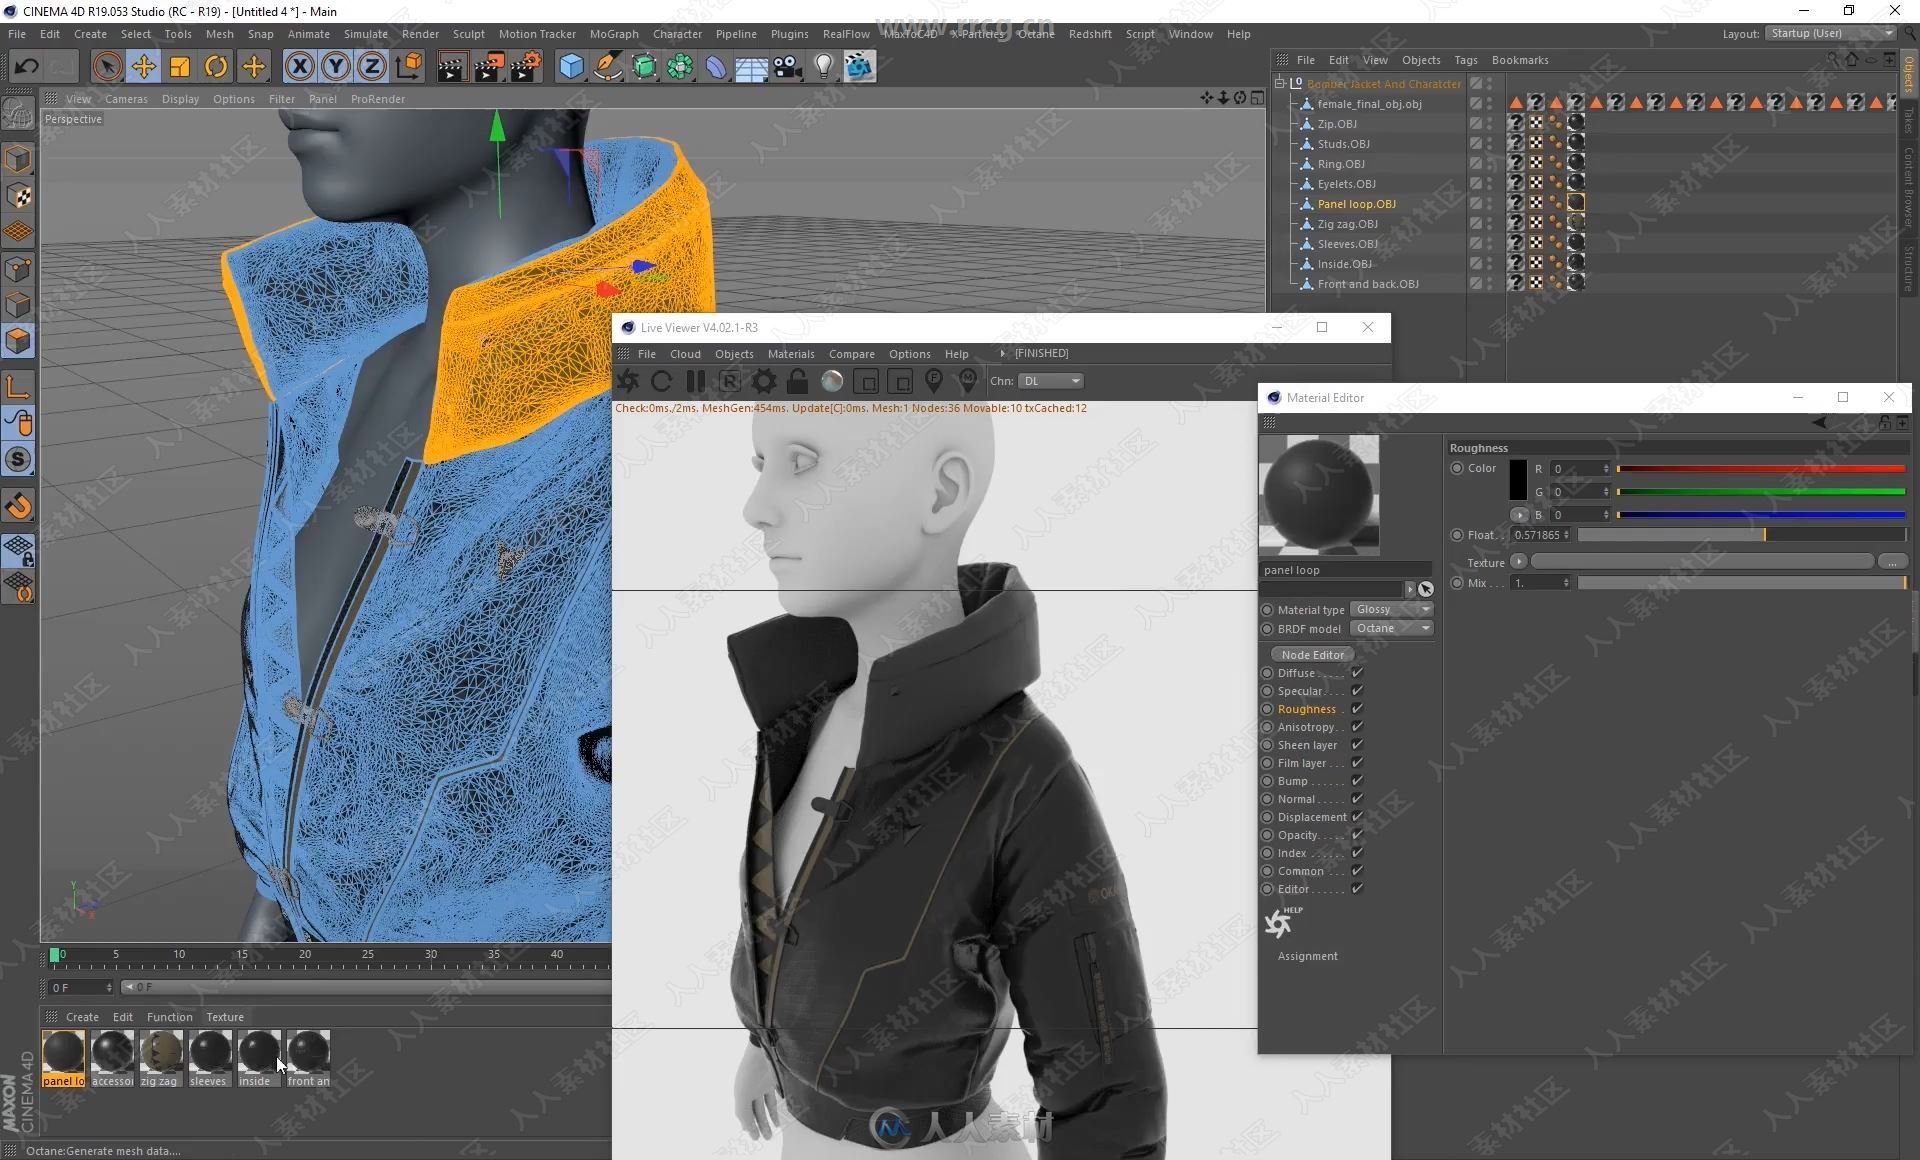Viewport: 1920px width, 1160px height.
Task: Add a Light object
Action: (x=823, y=67)
